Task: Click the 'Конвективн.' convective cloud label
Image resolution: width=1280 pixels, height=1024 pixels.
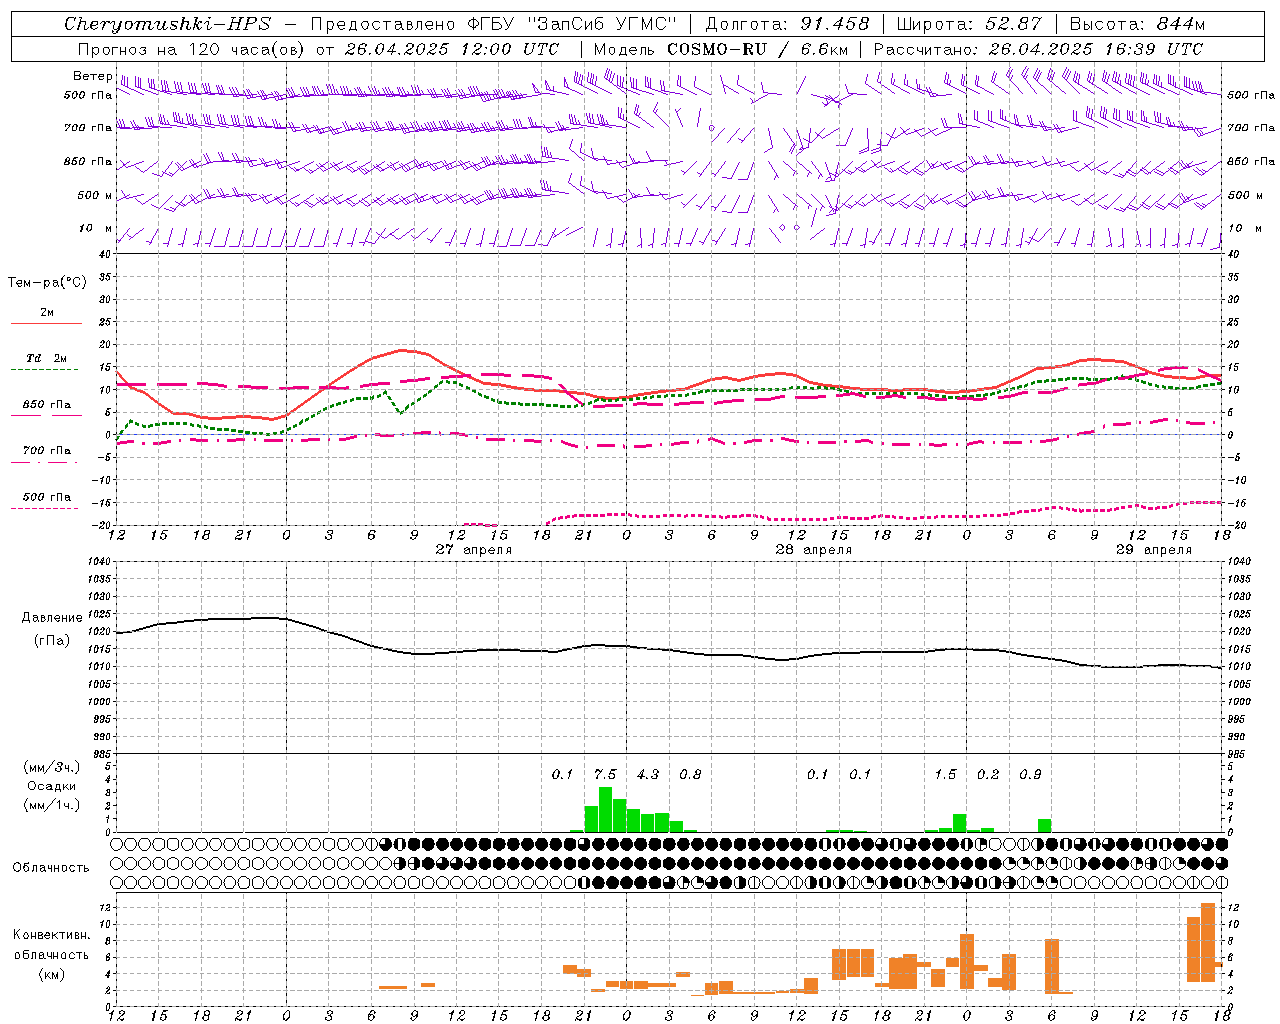Action: tap(51, 935)
